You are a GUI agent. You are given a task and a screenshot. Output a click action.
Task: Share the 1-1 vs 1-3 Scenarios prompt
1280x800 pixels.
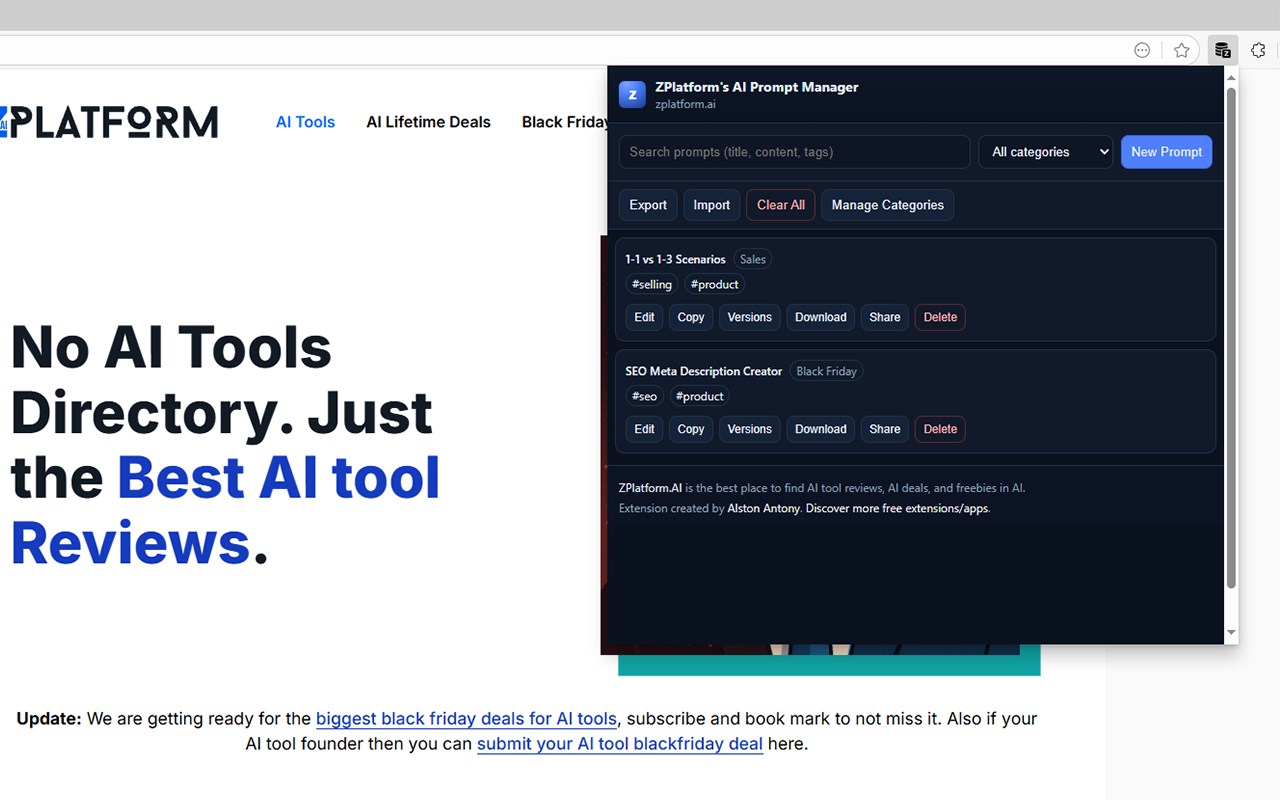click(885, 317)
